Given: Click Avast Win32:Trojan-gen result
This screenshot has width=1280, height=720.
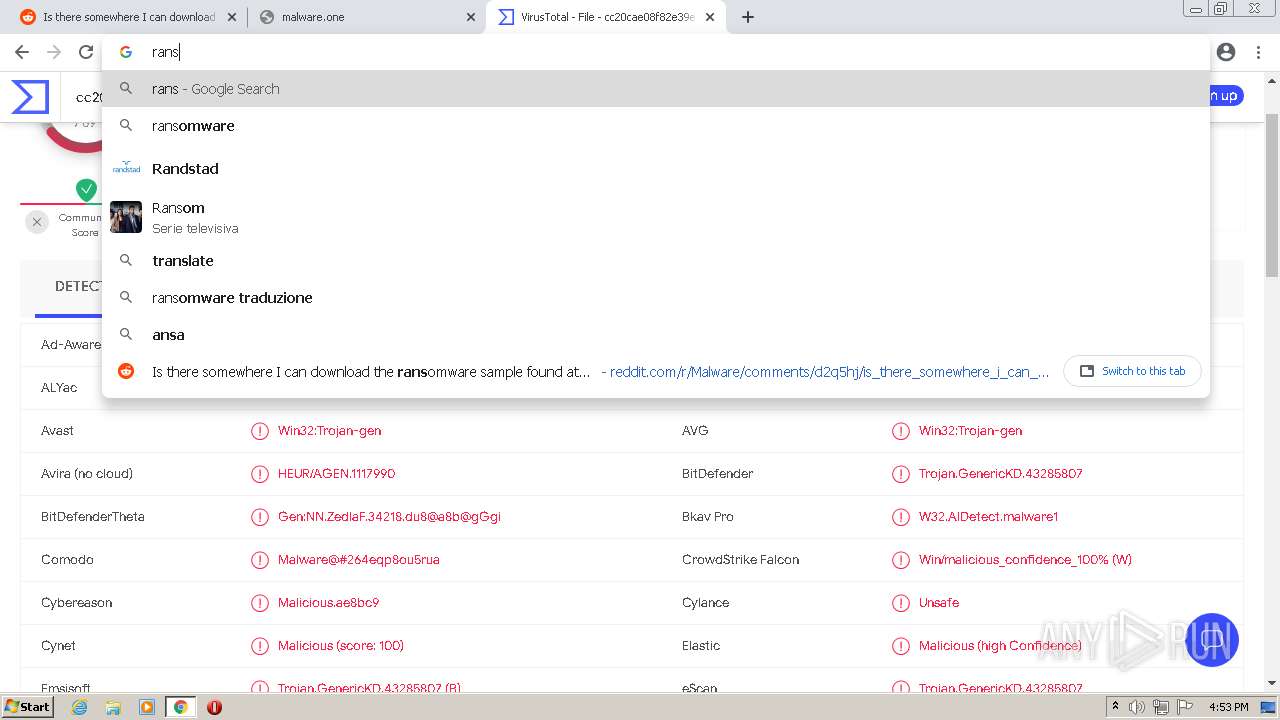Looking at the screenshot, I should pyautogui.click(x=329, y=431).
